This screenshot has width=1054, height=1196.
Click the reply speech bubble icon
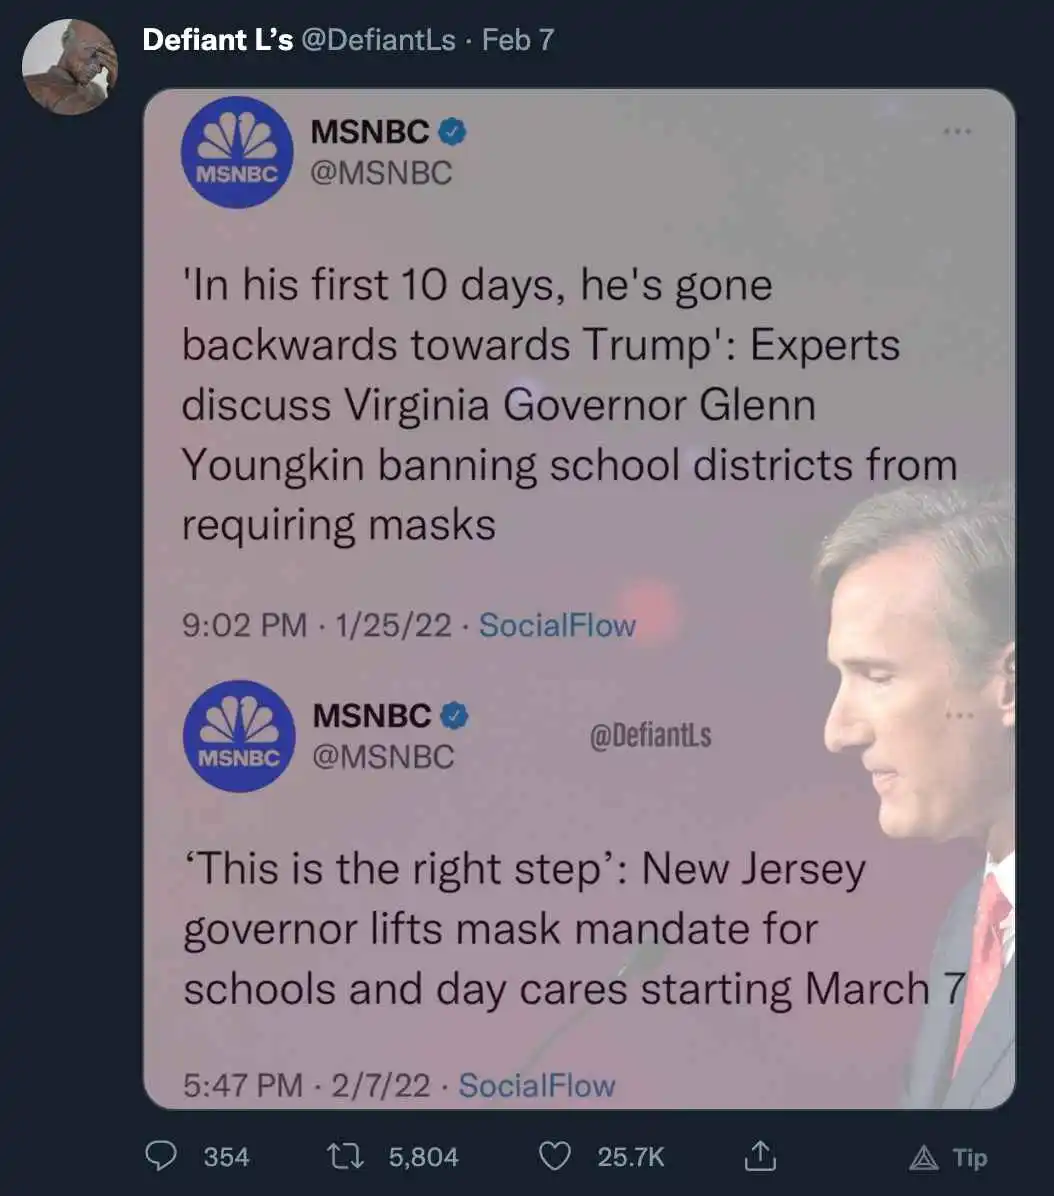coord(161,1157)
